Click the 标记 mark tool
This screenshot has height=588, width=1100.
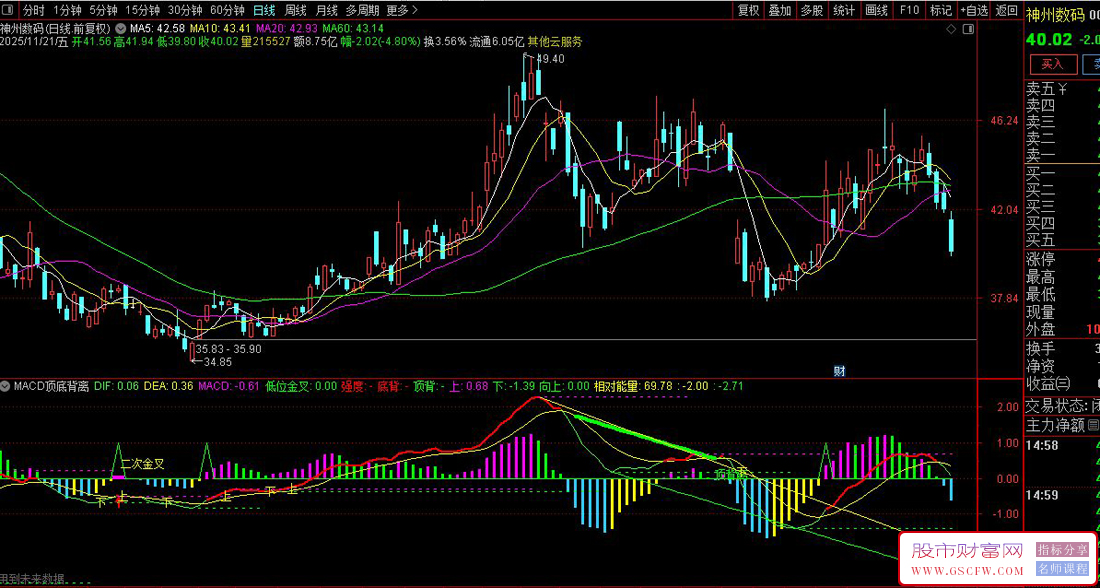[940, 10]
